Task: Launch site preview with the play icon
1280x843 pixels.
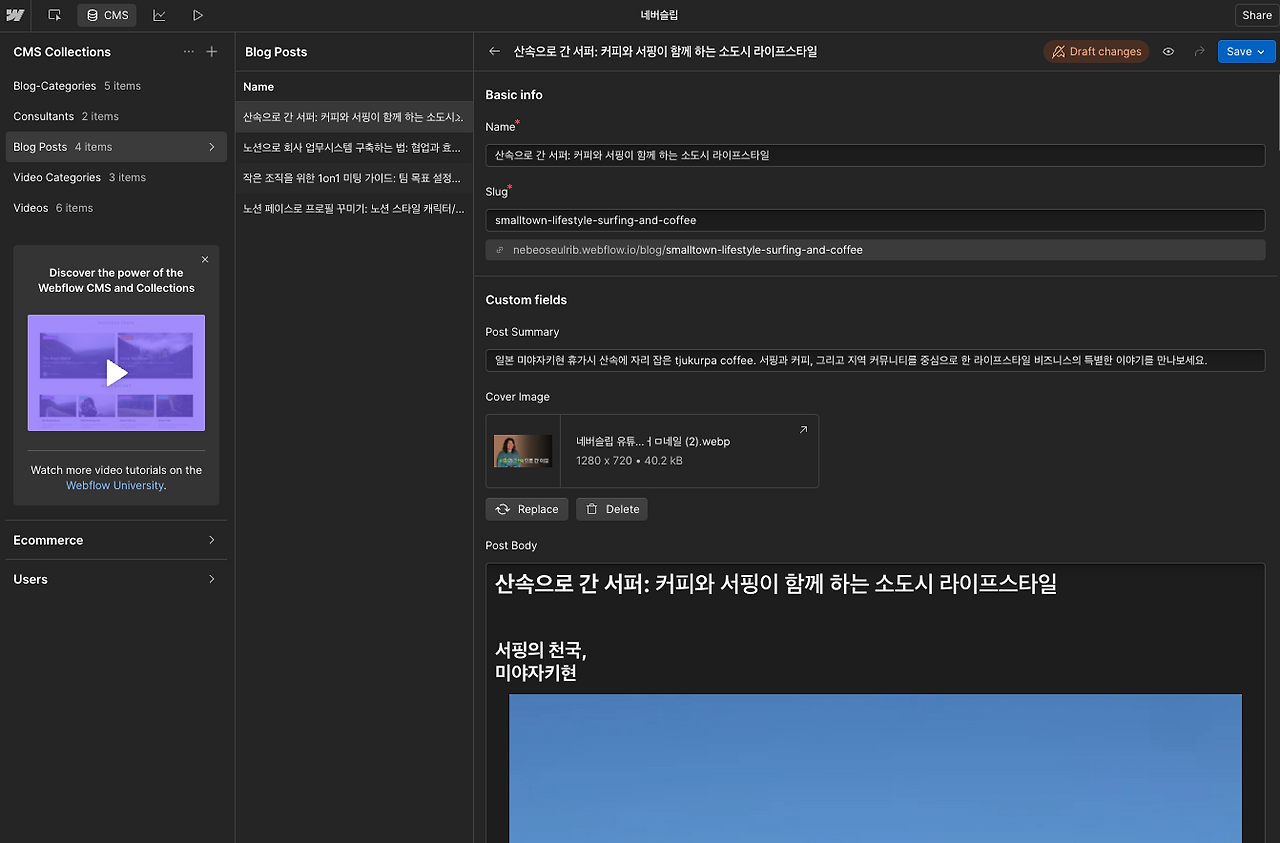Action: click(x=197, y=15)
